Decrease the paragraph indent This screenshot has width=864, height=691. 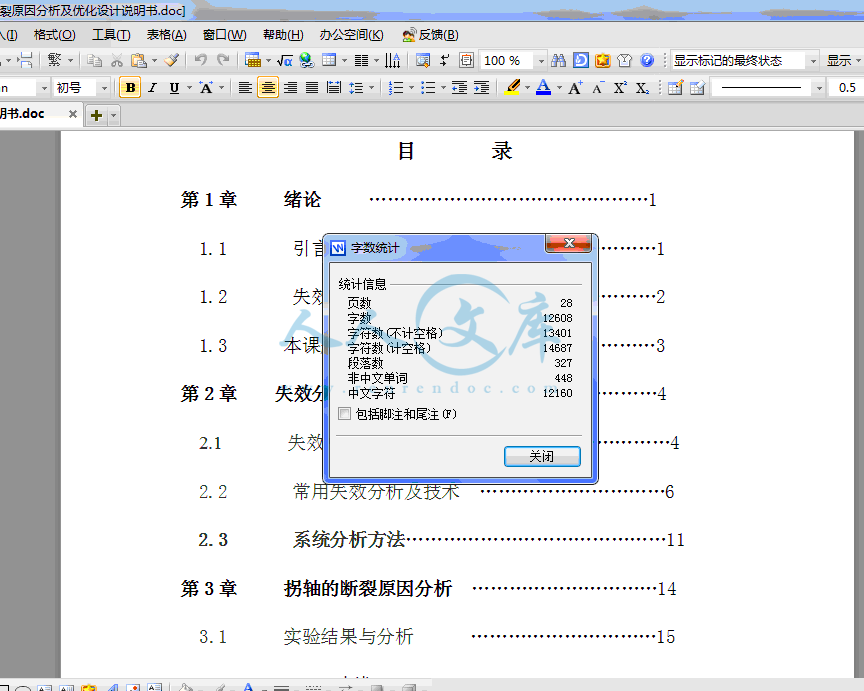click(x=459, y=88)
